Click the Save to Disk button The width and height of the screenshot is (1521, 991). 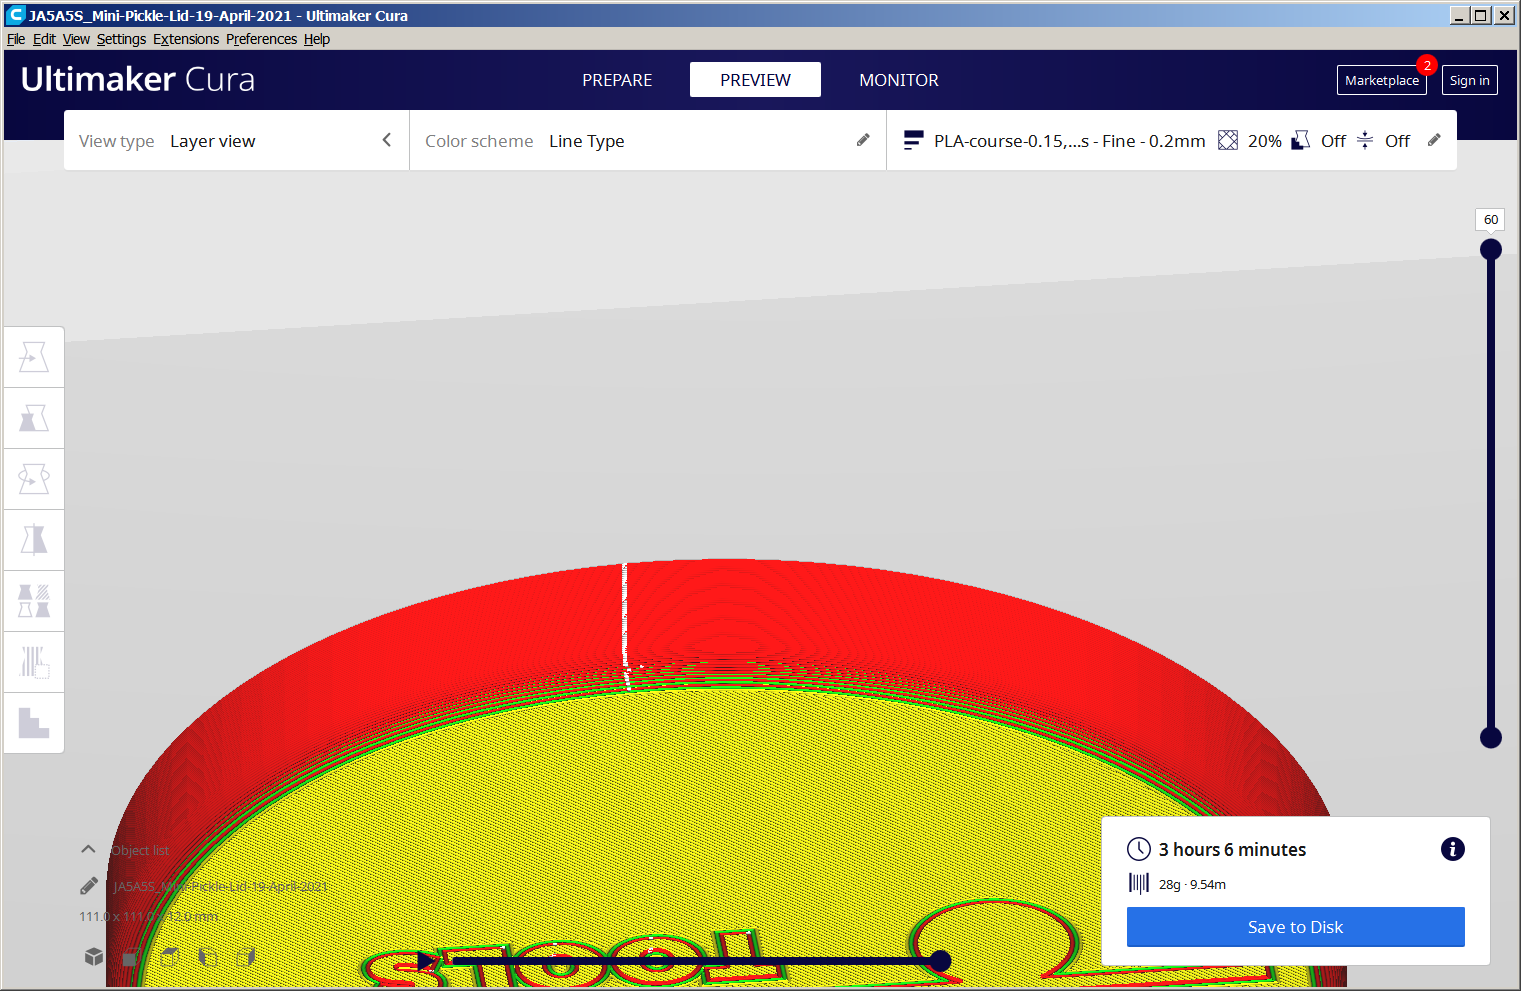tap(1295, 927)
